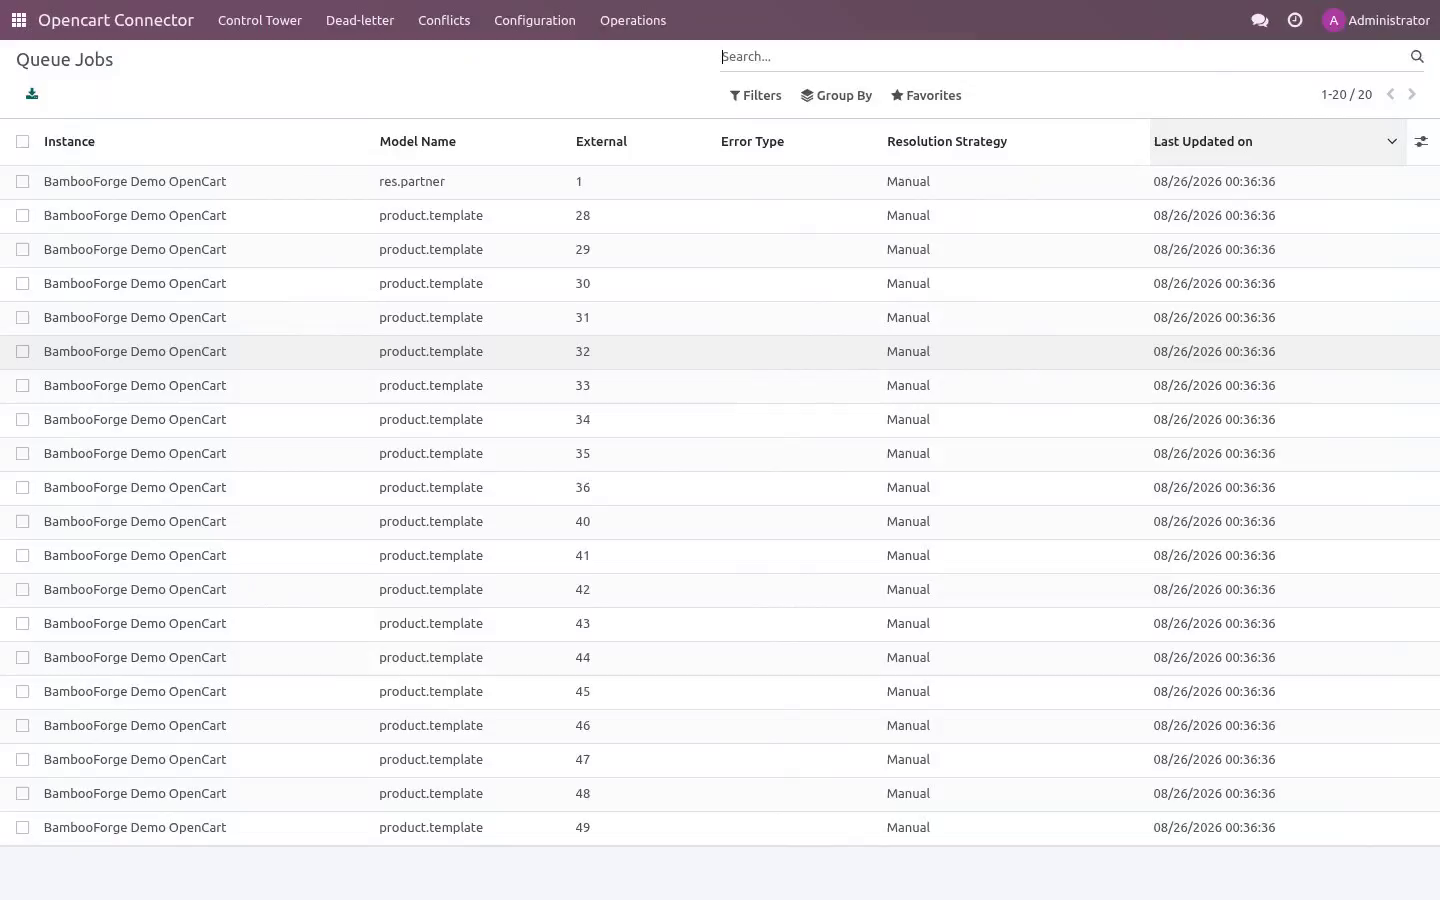Check the row with External 49
Screen dimensions: 1440x900
click(23, 828)
